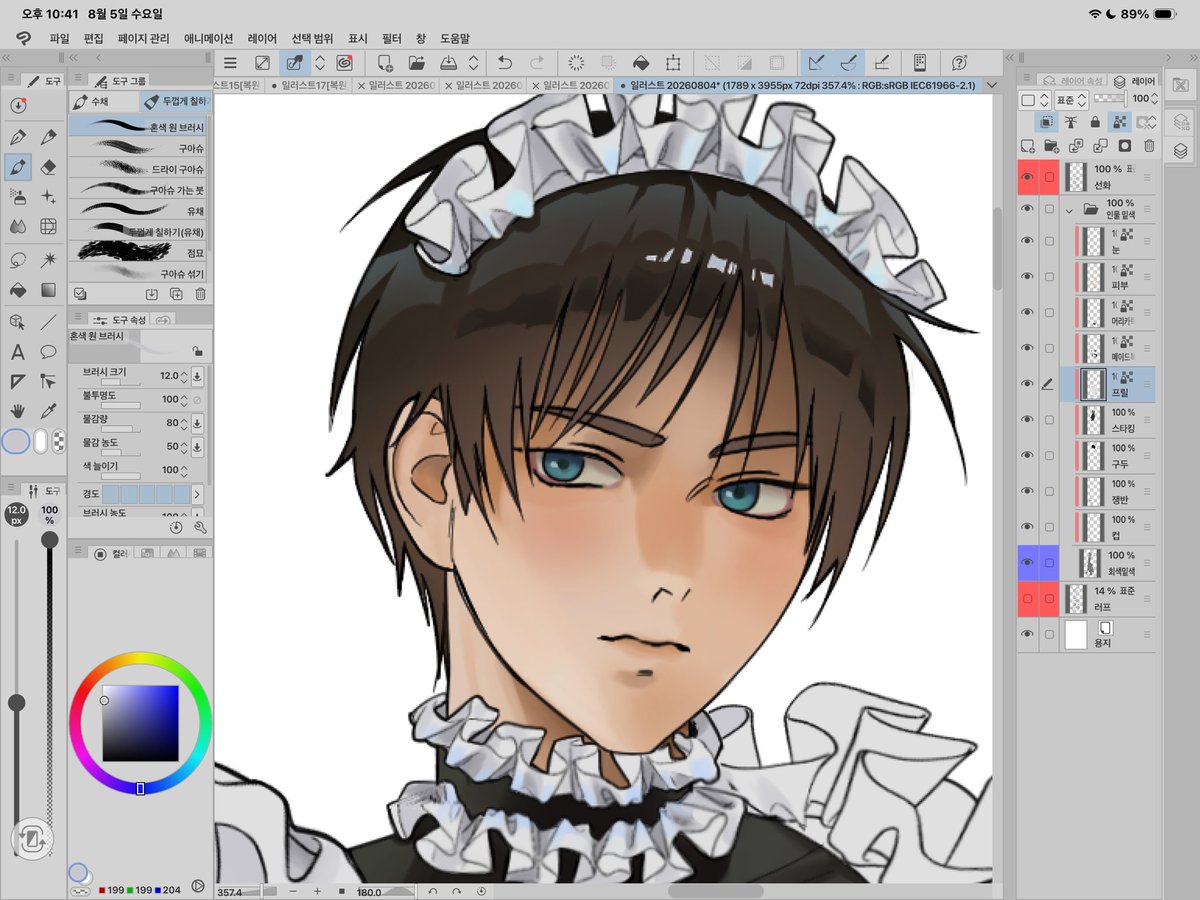The width and height of the screenshot is (1200, 900).
Task: Click the 브러시 크기 value stepper
Action: (x=184, y=376)
